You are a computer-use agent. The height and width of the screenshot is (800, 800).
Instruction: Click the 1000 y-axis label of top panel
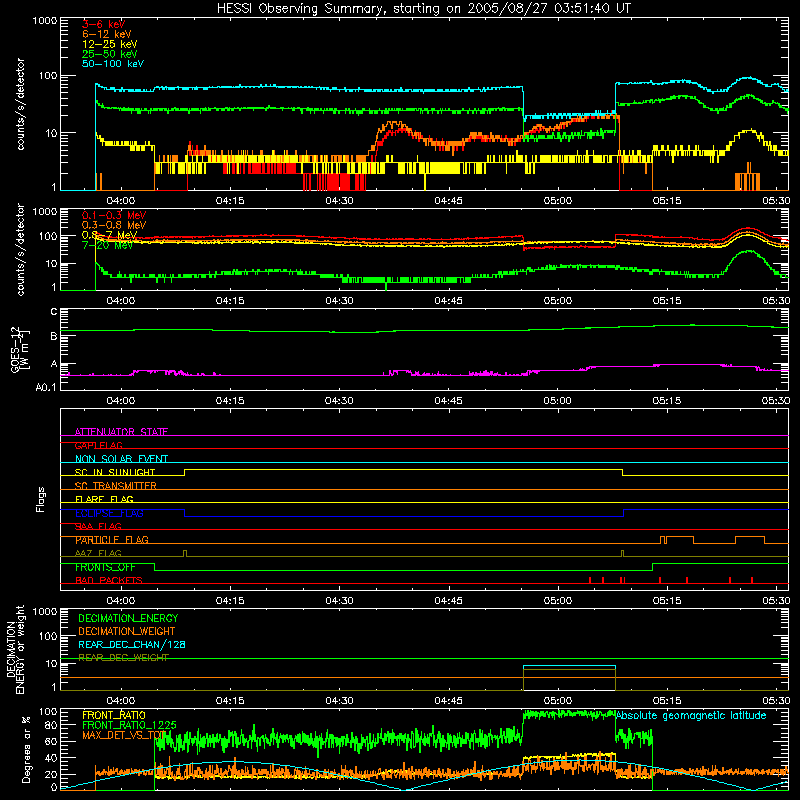click(44, 21)
